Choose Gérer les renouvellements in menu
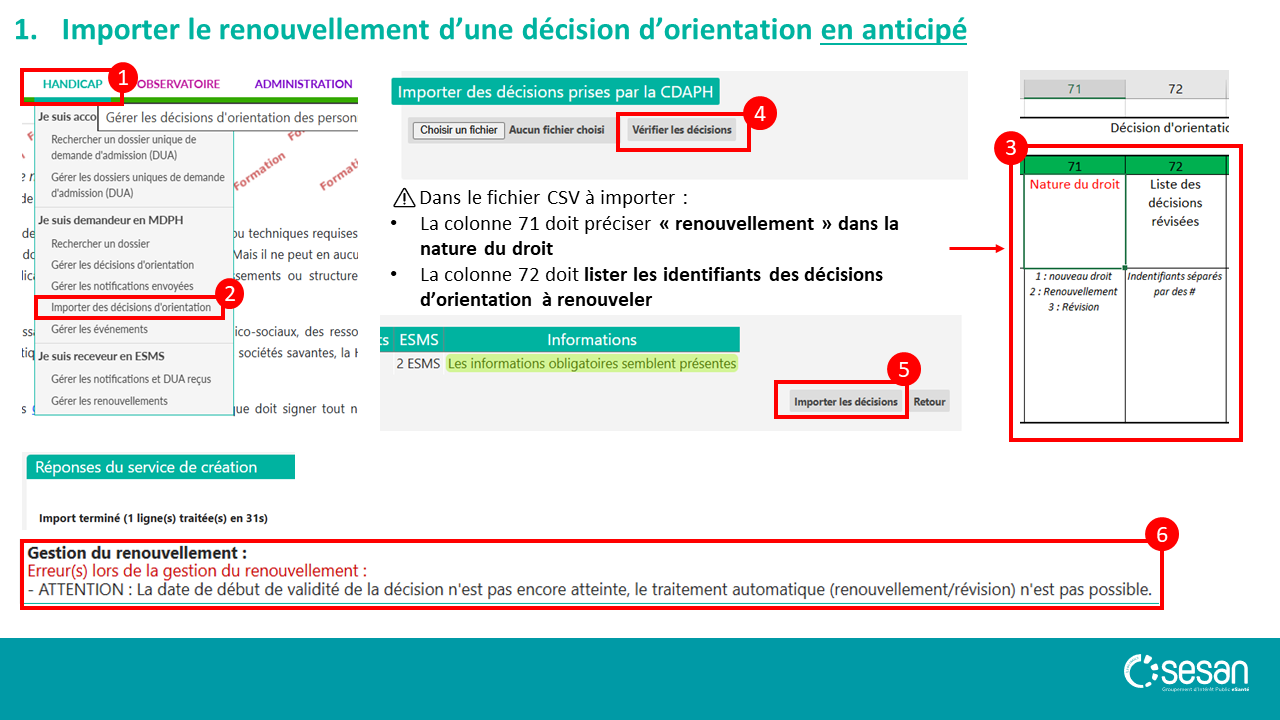 coord(110,401)
